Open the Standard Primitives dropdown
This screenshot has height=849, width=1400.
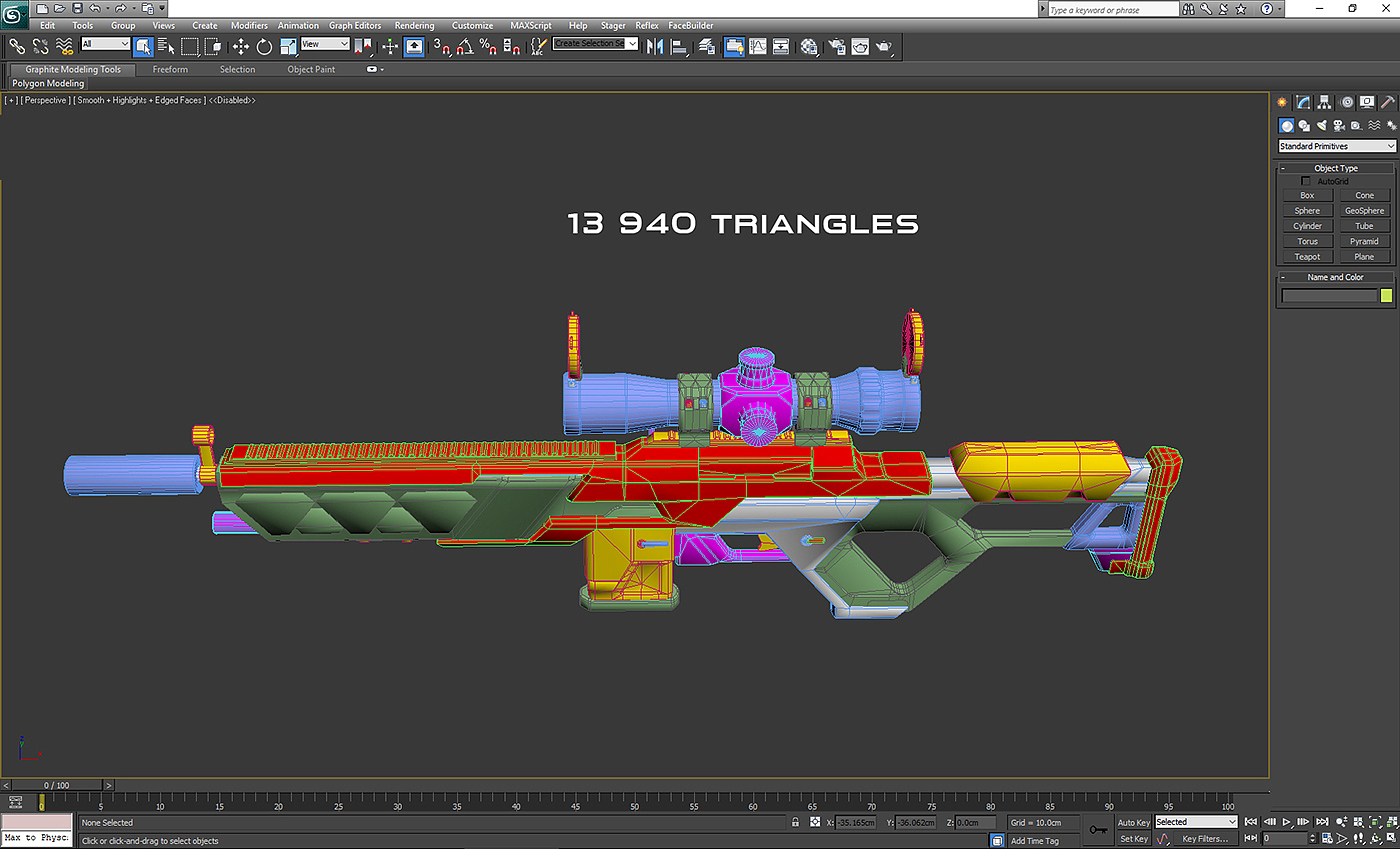click(1336, 146)
